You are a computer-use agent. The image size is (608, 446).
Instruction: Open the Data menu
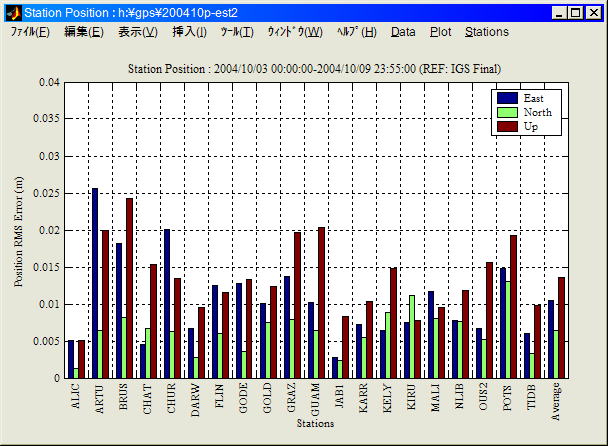coord(403,32)
